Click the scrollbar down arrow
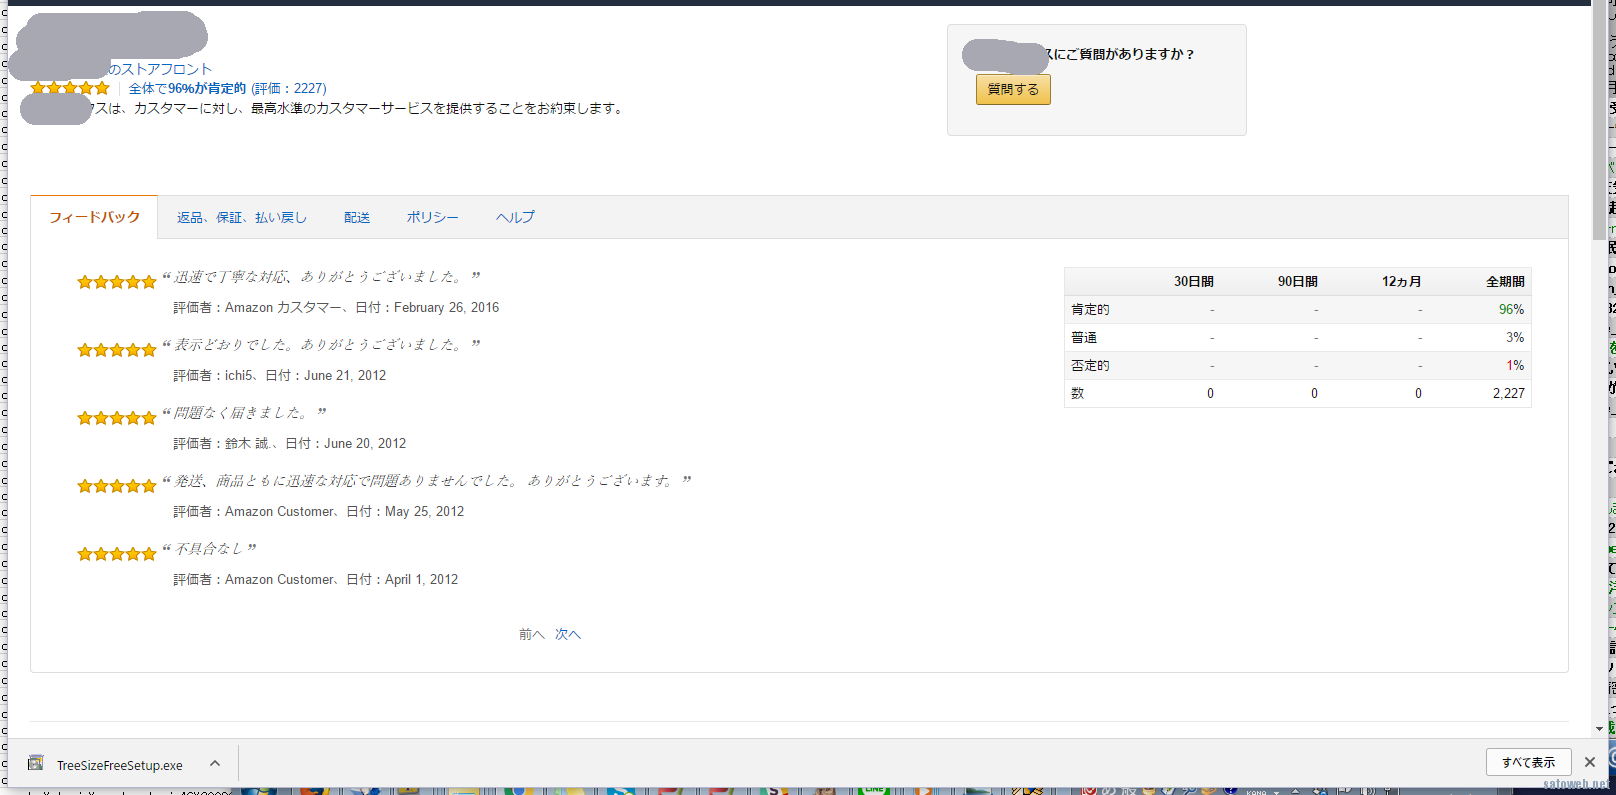 (1599, 730)
